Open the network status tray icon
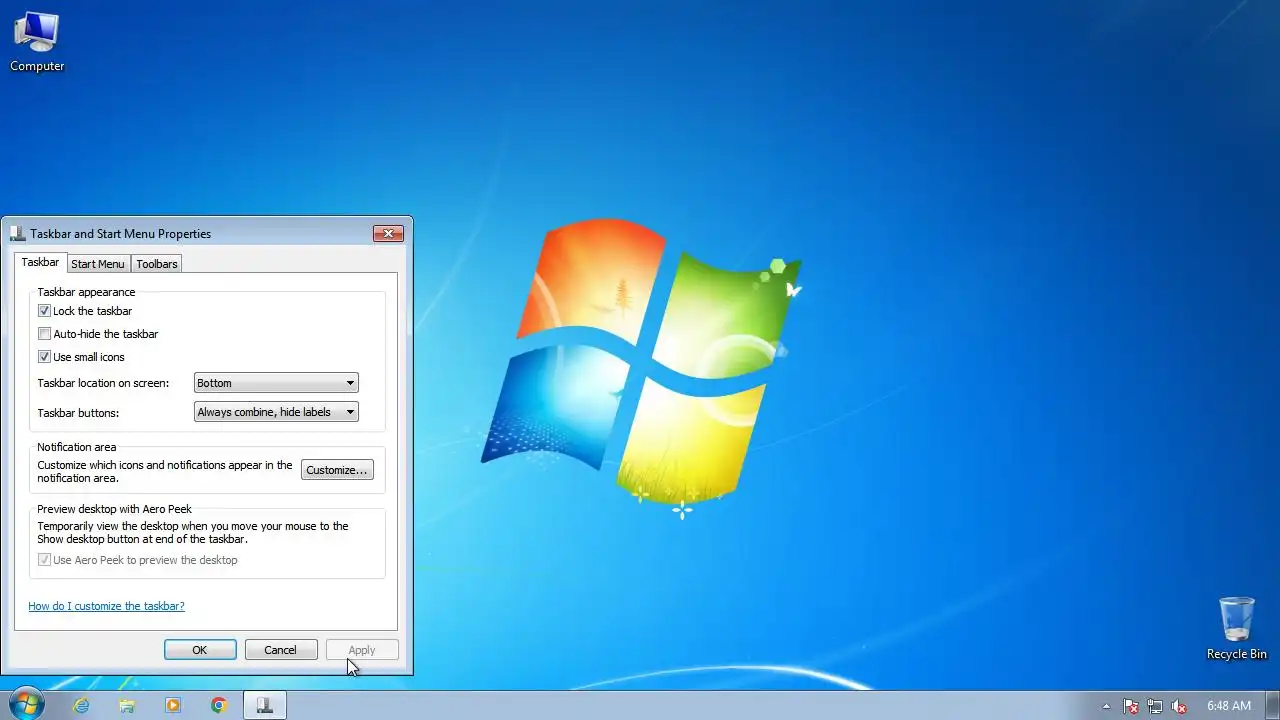Image resolution: width=1280 pixels, height=720 pixels. click(1155, 706)
